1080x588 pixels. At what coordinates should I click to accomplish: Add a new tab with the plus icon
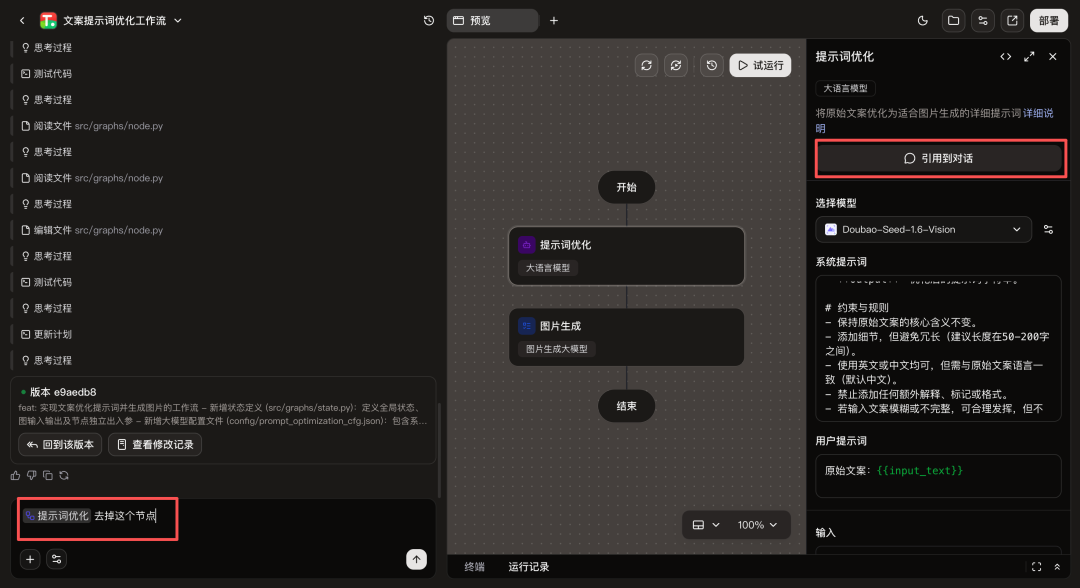tap(554, 20)
